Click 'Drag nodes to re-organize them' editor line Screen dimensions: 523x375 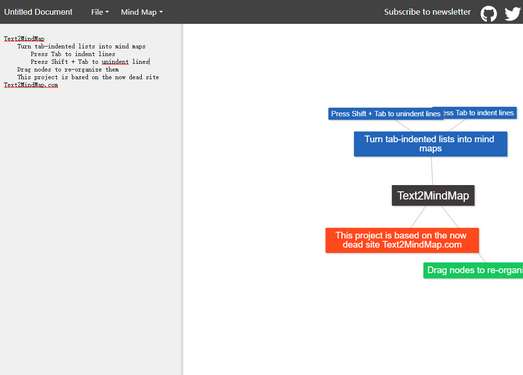pyautogui.click(x=68, y=69)
